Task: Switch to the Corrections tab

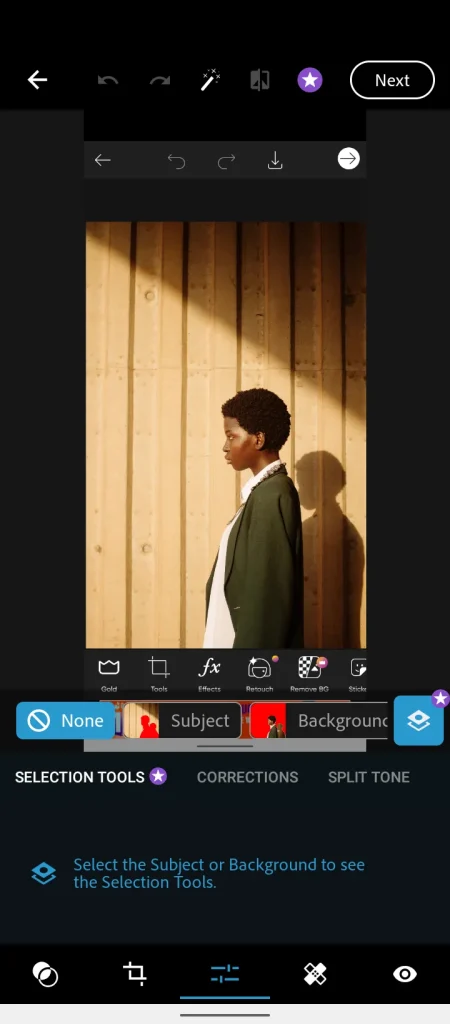Action: (248, 777)
